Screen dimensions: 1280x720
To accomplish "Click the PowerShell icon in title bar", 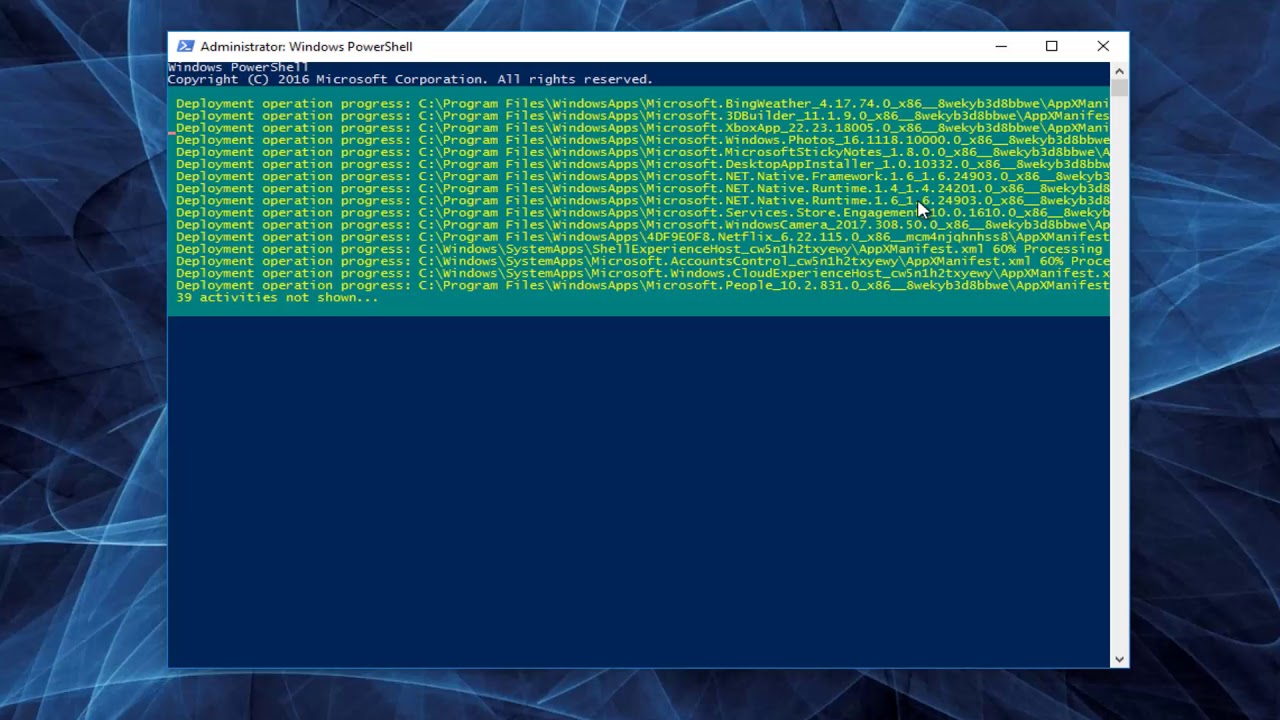I will pos(185,46).
